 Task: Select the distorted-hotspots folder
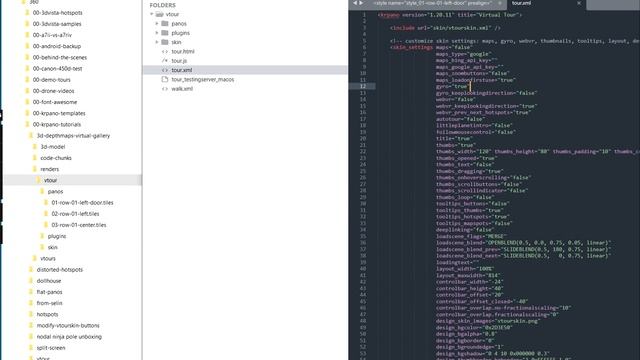[60, 270]
